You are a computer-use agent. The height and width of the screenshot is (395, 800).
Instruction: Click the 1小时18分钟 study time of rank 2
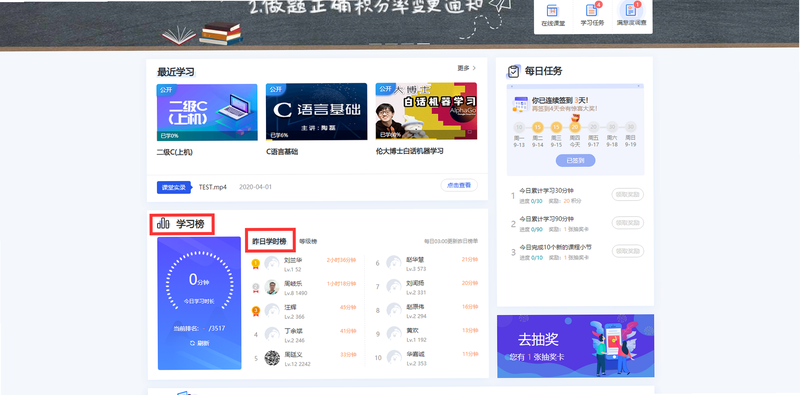(341, 284)
